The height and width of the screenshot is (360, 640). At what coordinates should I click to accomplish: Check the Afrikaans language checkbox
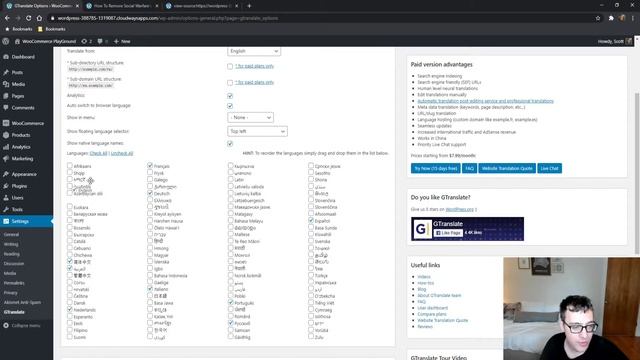click(x=70, y=166)
